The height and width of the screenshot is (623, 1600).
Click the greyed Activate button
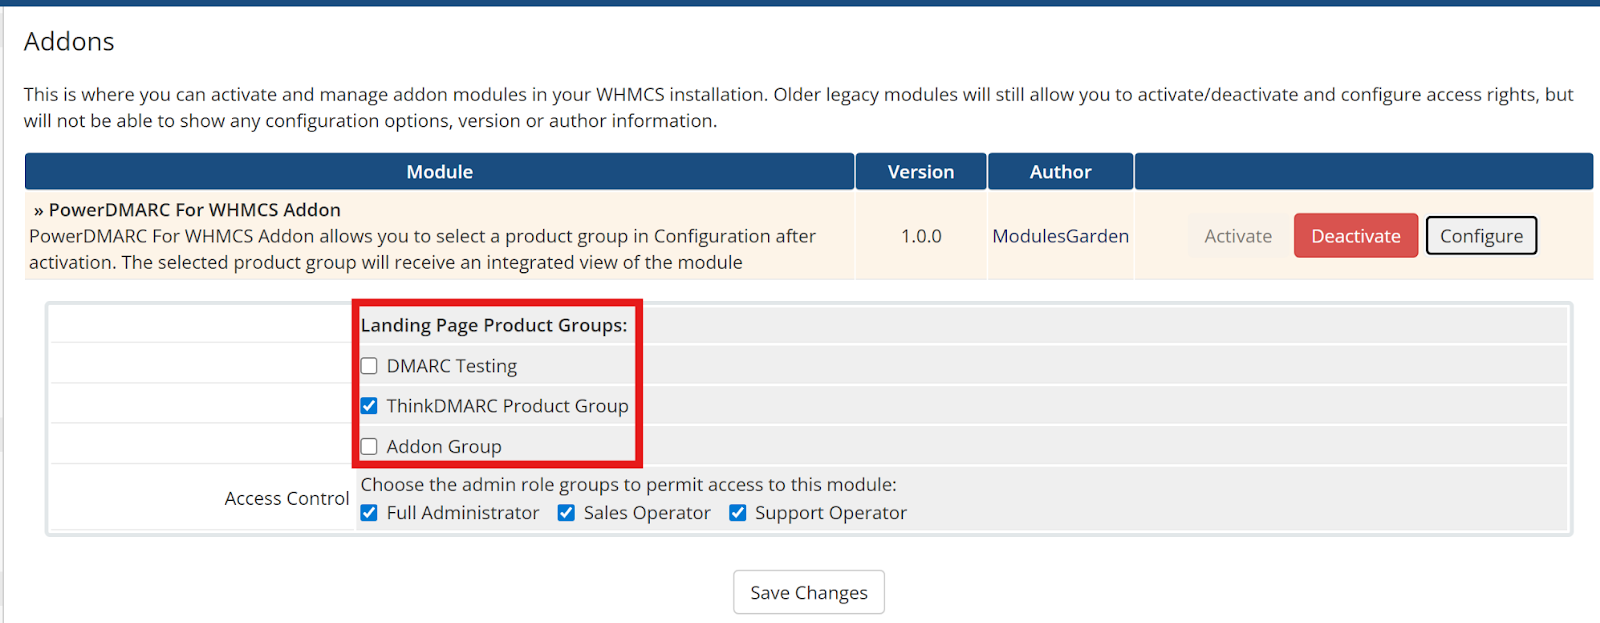click(1238, 236)
